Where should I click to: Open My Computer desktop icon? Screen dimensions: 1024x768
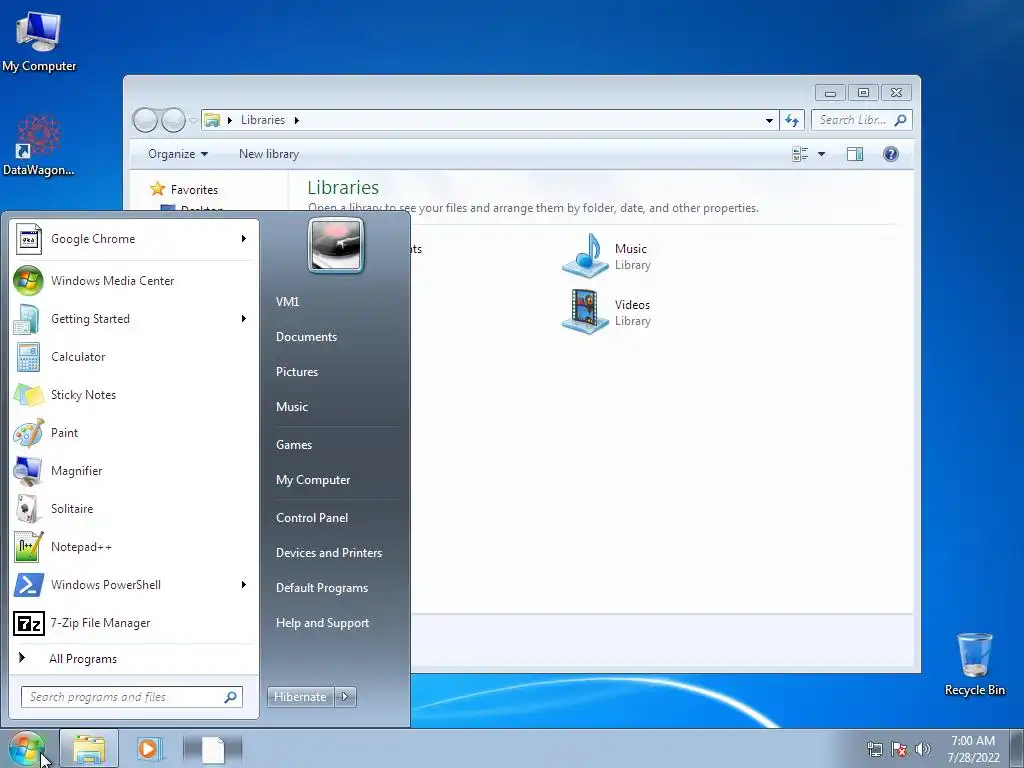click(39, 42)
